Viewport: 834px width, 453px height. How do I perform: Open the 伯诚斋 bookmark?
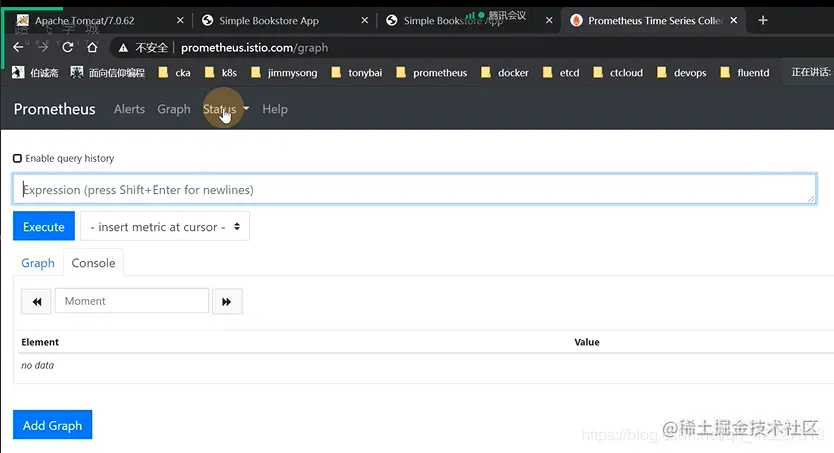[35, 72]
